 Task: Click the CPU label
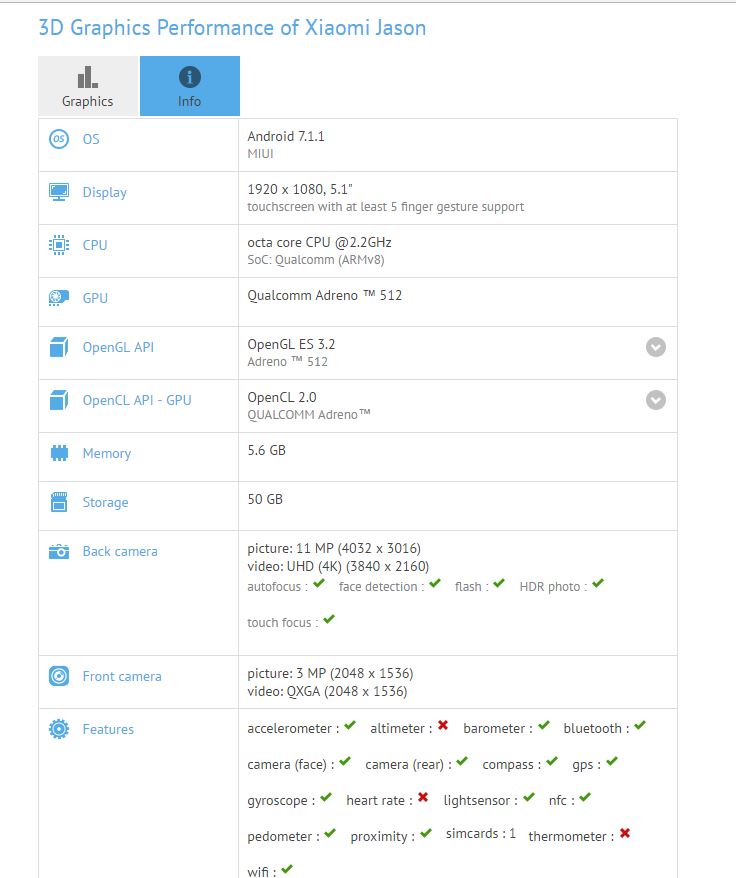(95, 245)
